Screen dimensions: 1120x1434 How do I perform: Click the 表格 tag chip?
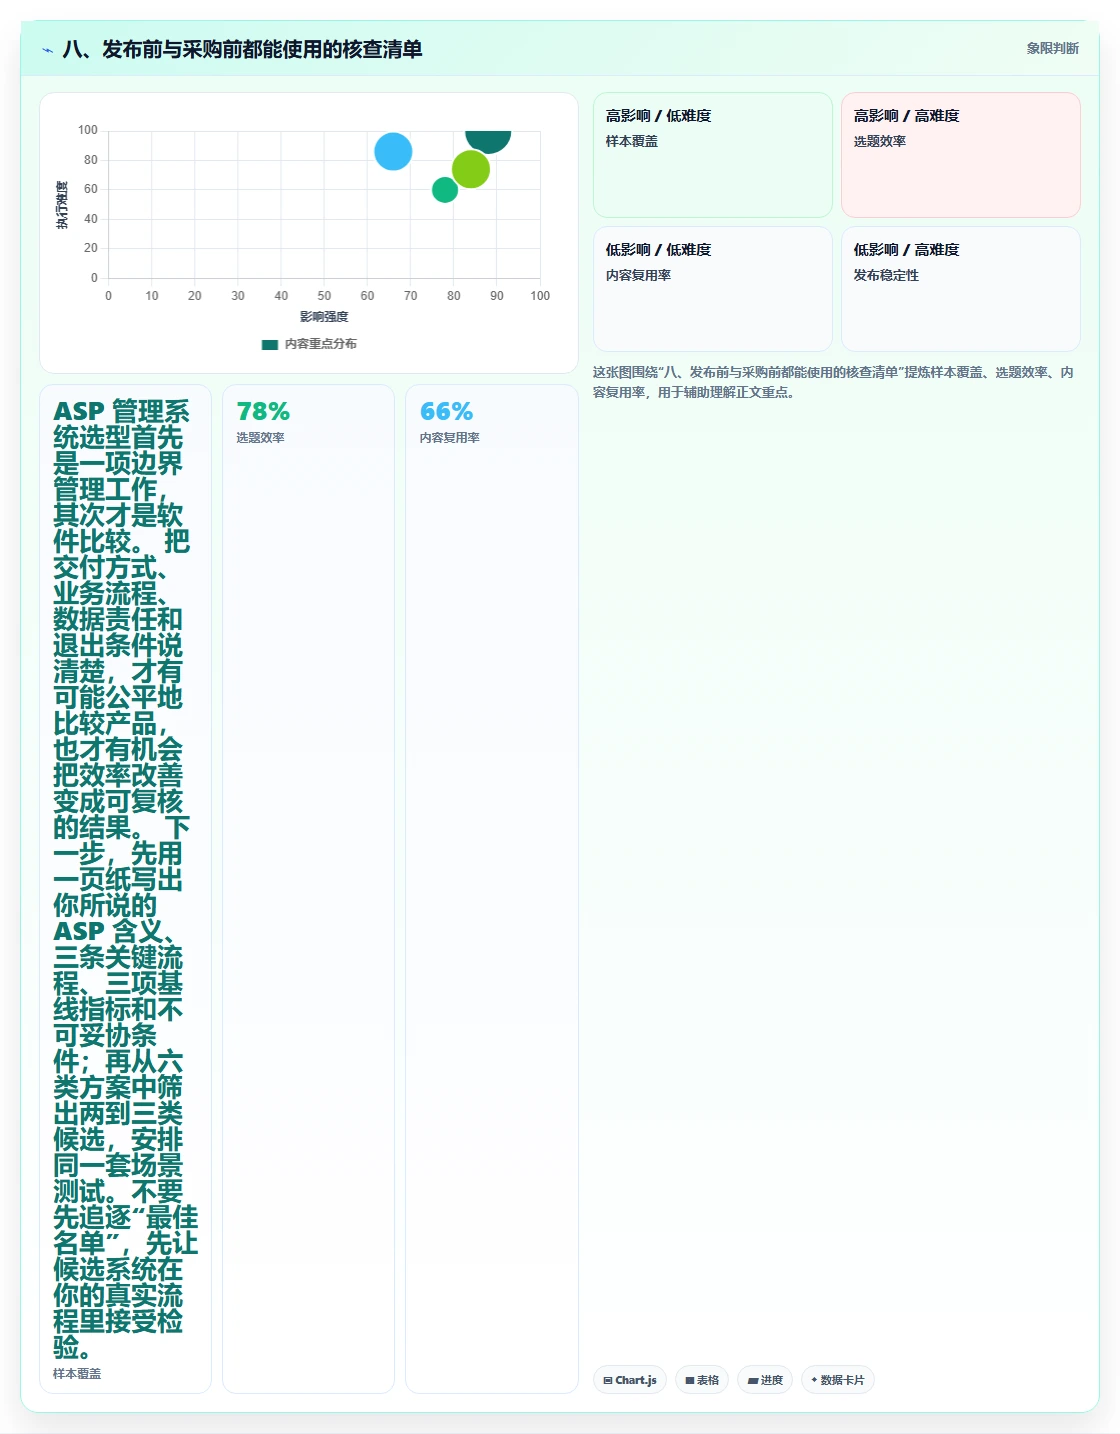702,1380
